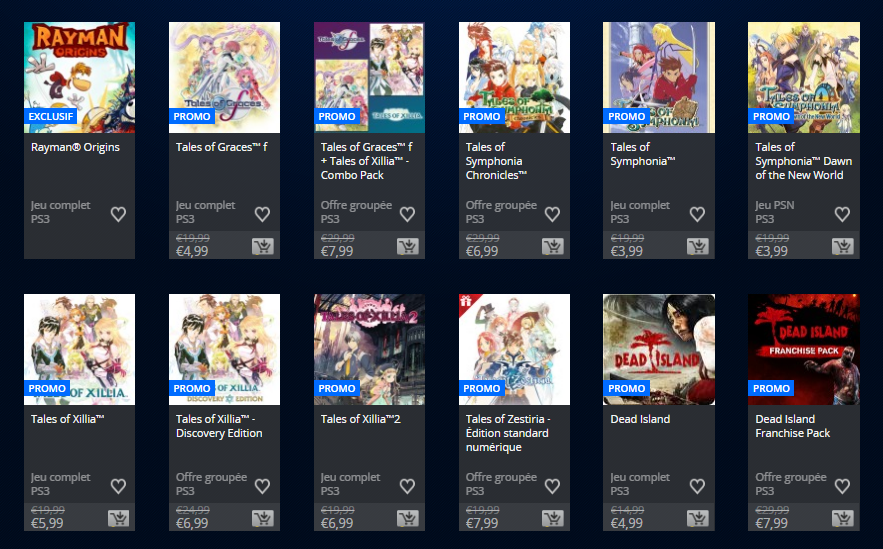Toggle wishlist heart for Rayman Origins
The width and height of the screenshot is (883, 549).
click(x=118, y=214)
